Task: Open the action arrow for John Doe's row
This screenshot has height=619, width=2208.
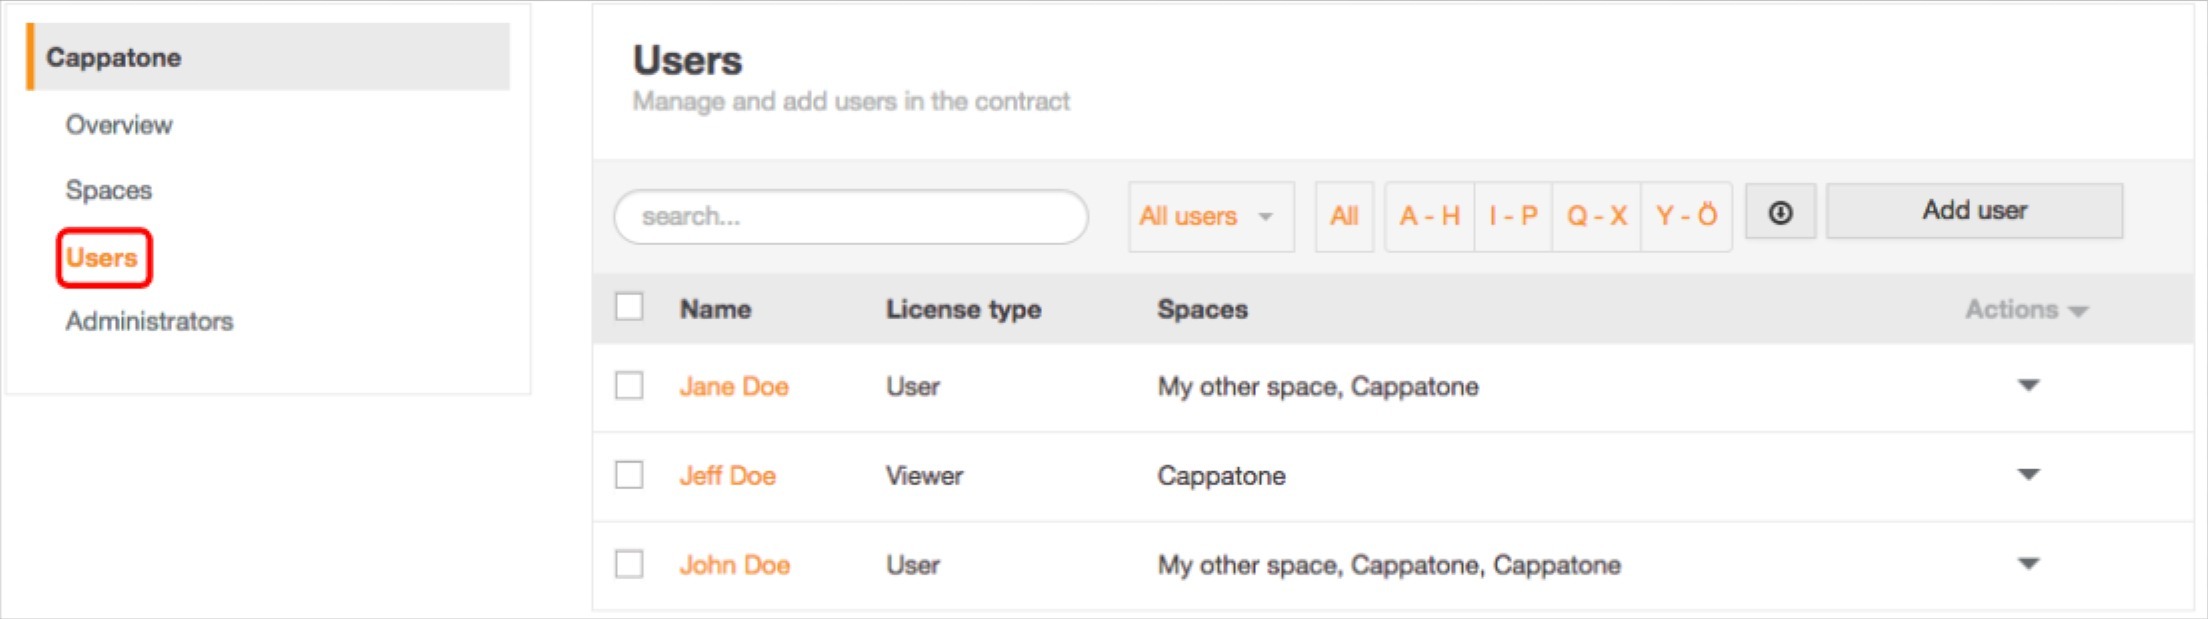Action: point(2028,564)
